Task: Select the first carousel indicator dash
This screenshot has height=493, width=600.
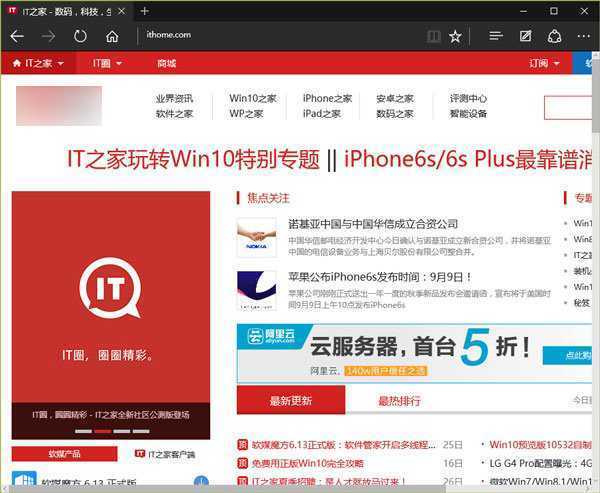Action: pyautogui.click(x=83, y=431)
